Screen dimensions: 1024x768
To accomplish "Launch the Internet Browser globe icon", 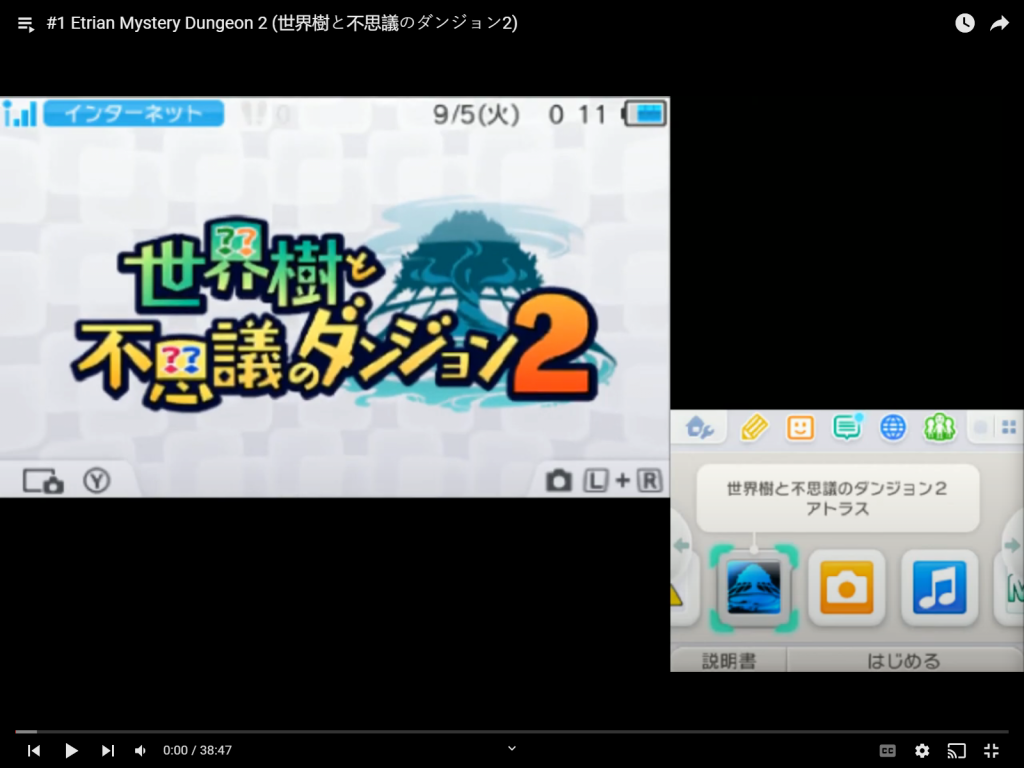I will tap(893, 428).
